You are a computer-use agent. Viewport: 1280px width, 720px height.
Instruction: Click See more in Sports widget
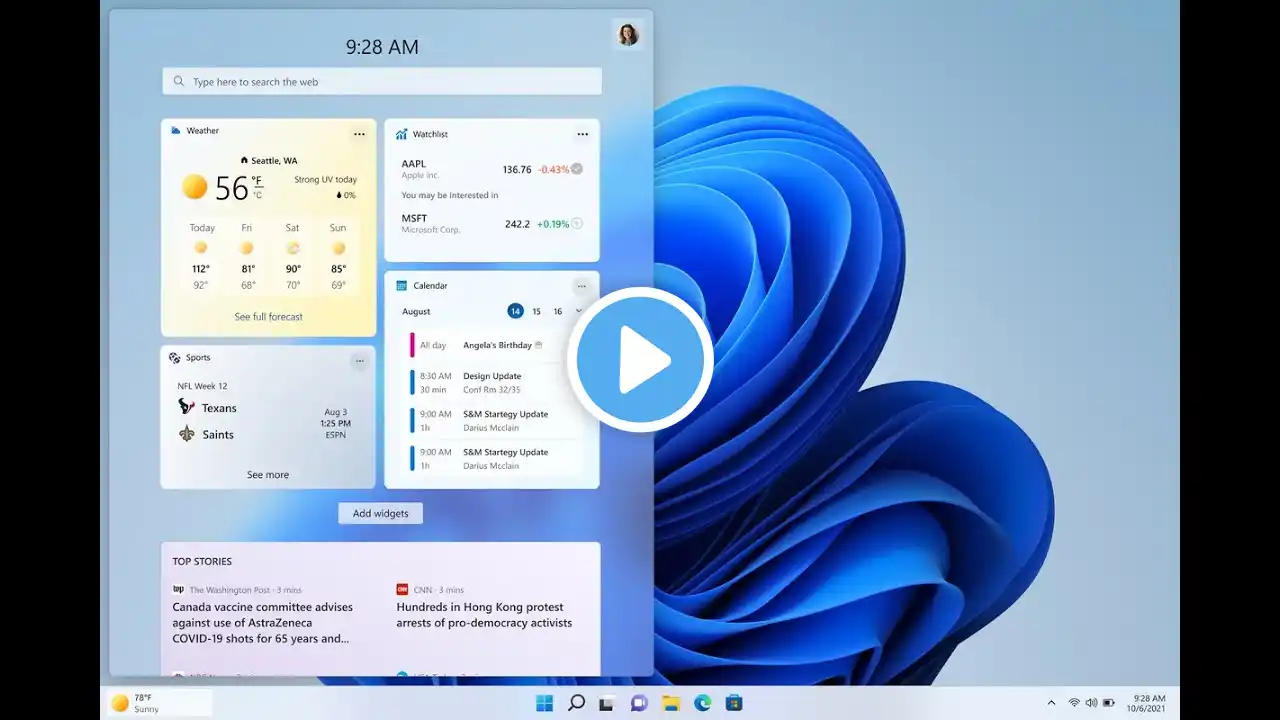pos(268,475)
